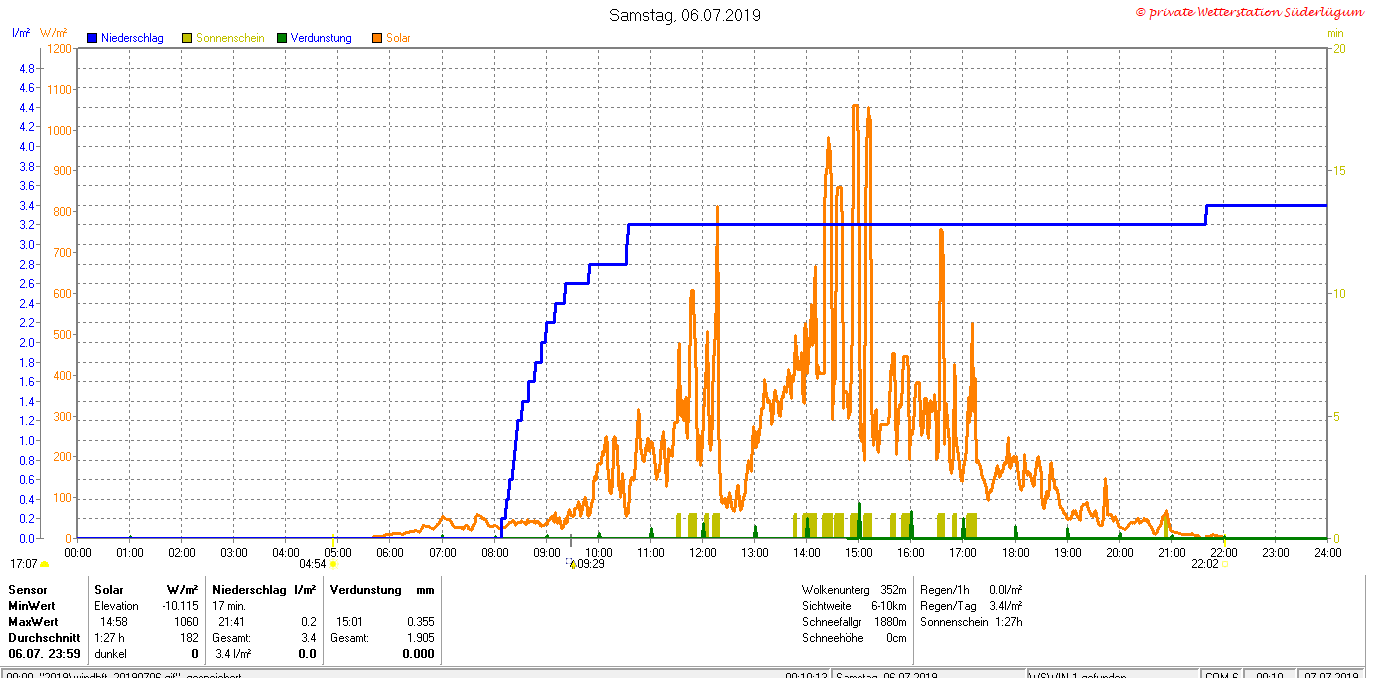Click the 21:41 precipitation max time
Viewport: 1396px width, 678px height.
(232, 622)
